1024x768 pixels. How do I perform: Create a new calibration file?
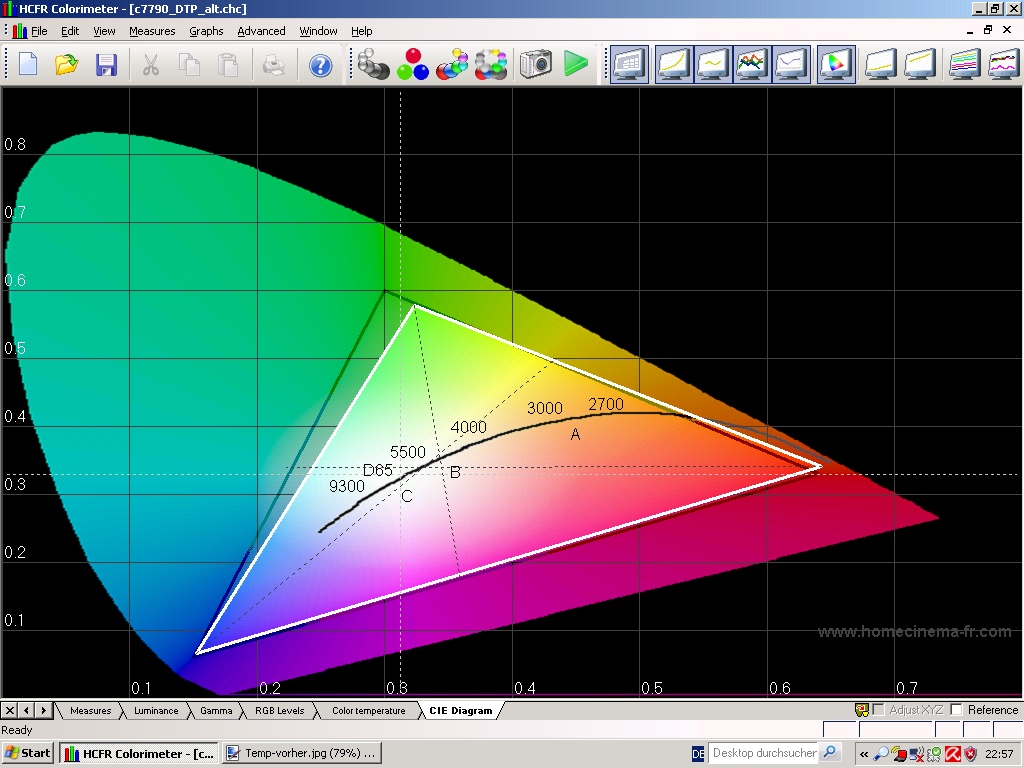28,65
